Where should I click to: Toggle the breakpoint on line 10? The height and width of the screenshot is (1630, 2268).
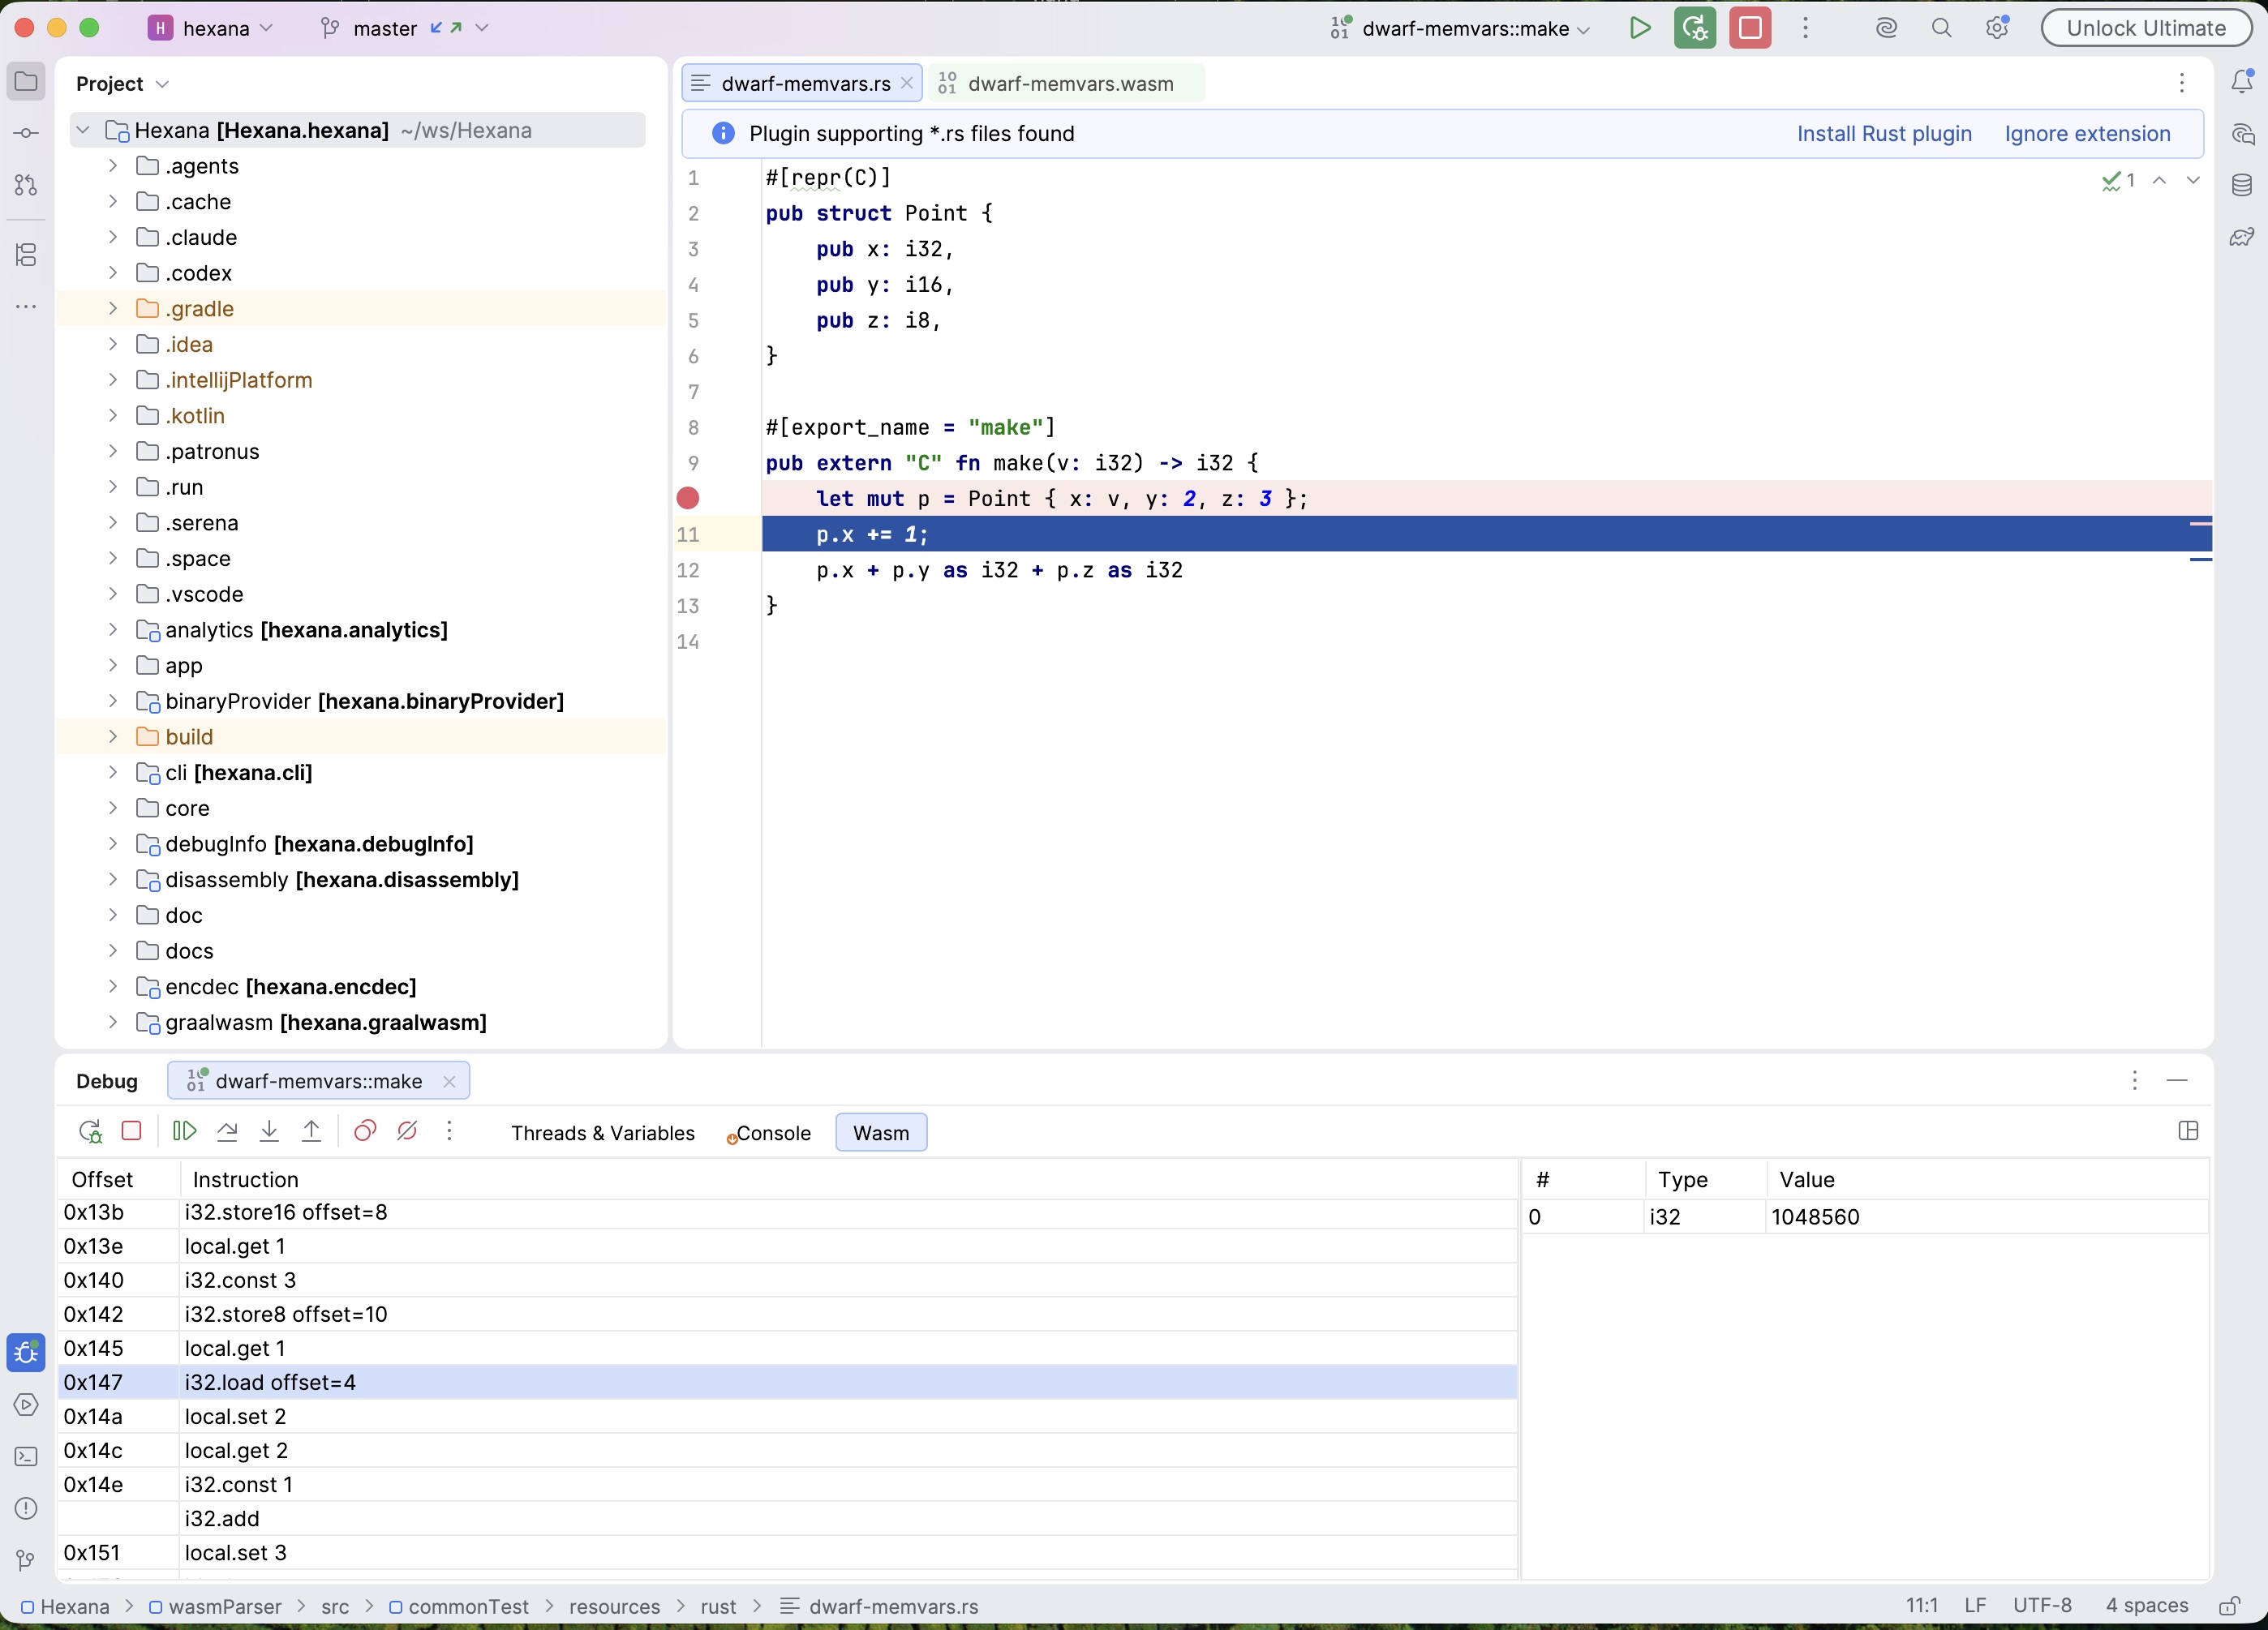point(688,498)
